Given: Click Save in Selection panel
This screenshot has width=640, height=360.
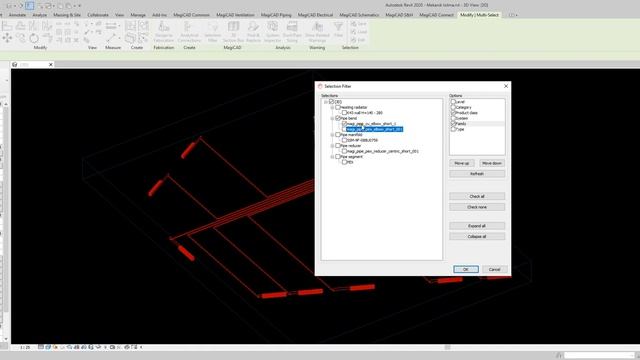Looking at the screenshot, I should tap(358, 24).
